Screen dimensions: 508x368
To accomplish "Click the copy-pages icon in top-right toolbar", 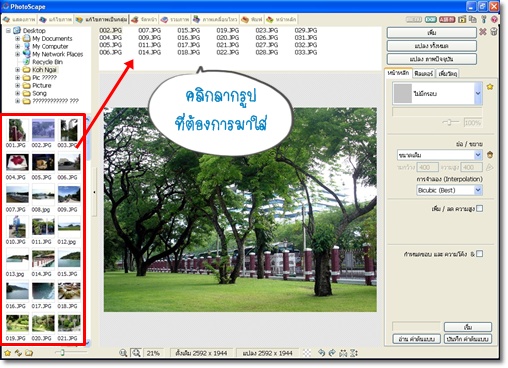I will click(473, 20).
